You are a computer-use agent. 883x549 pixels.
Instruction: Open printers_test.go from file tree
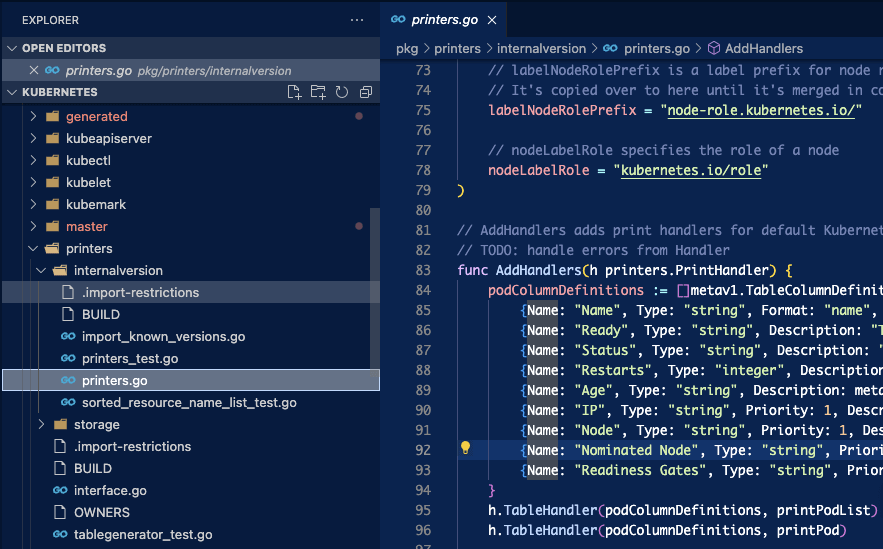point(130,359)
